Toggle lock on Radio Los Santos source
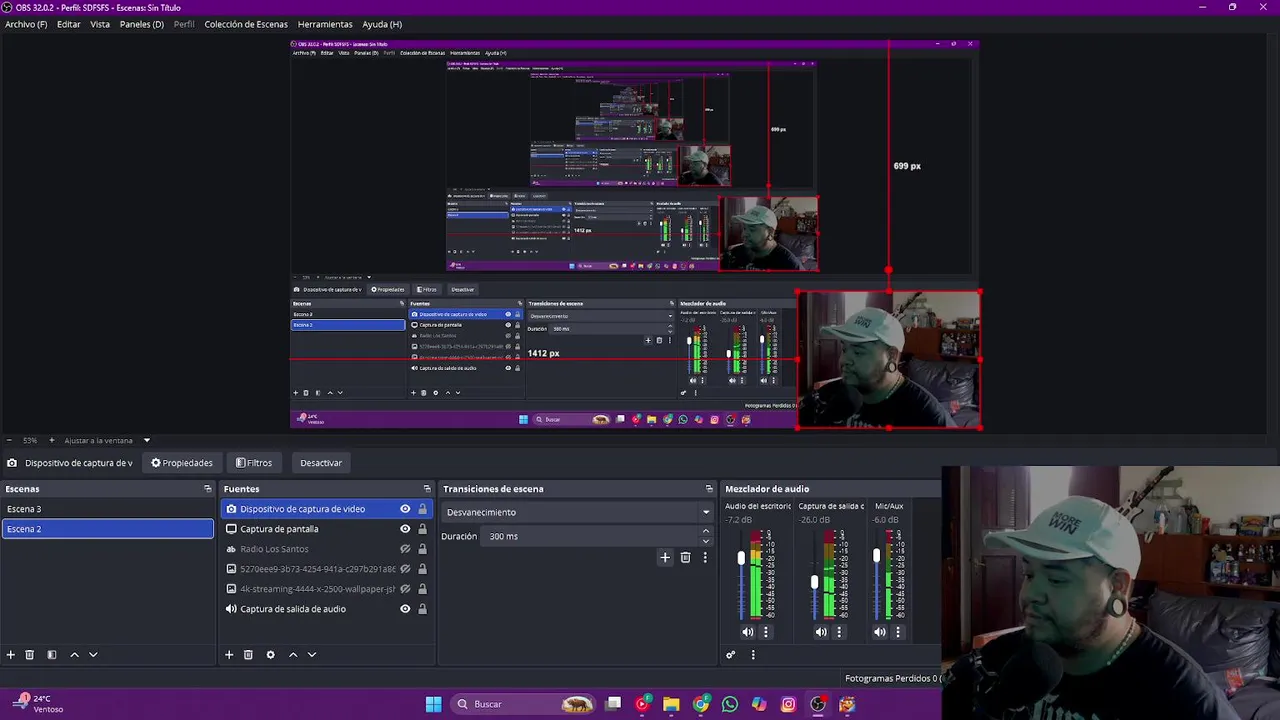1280x720 pixels. coord(422,549)
